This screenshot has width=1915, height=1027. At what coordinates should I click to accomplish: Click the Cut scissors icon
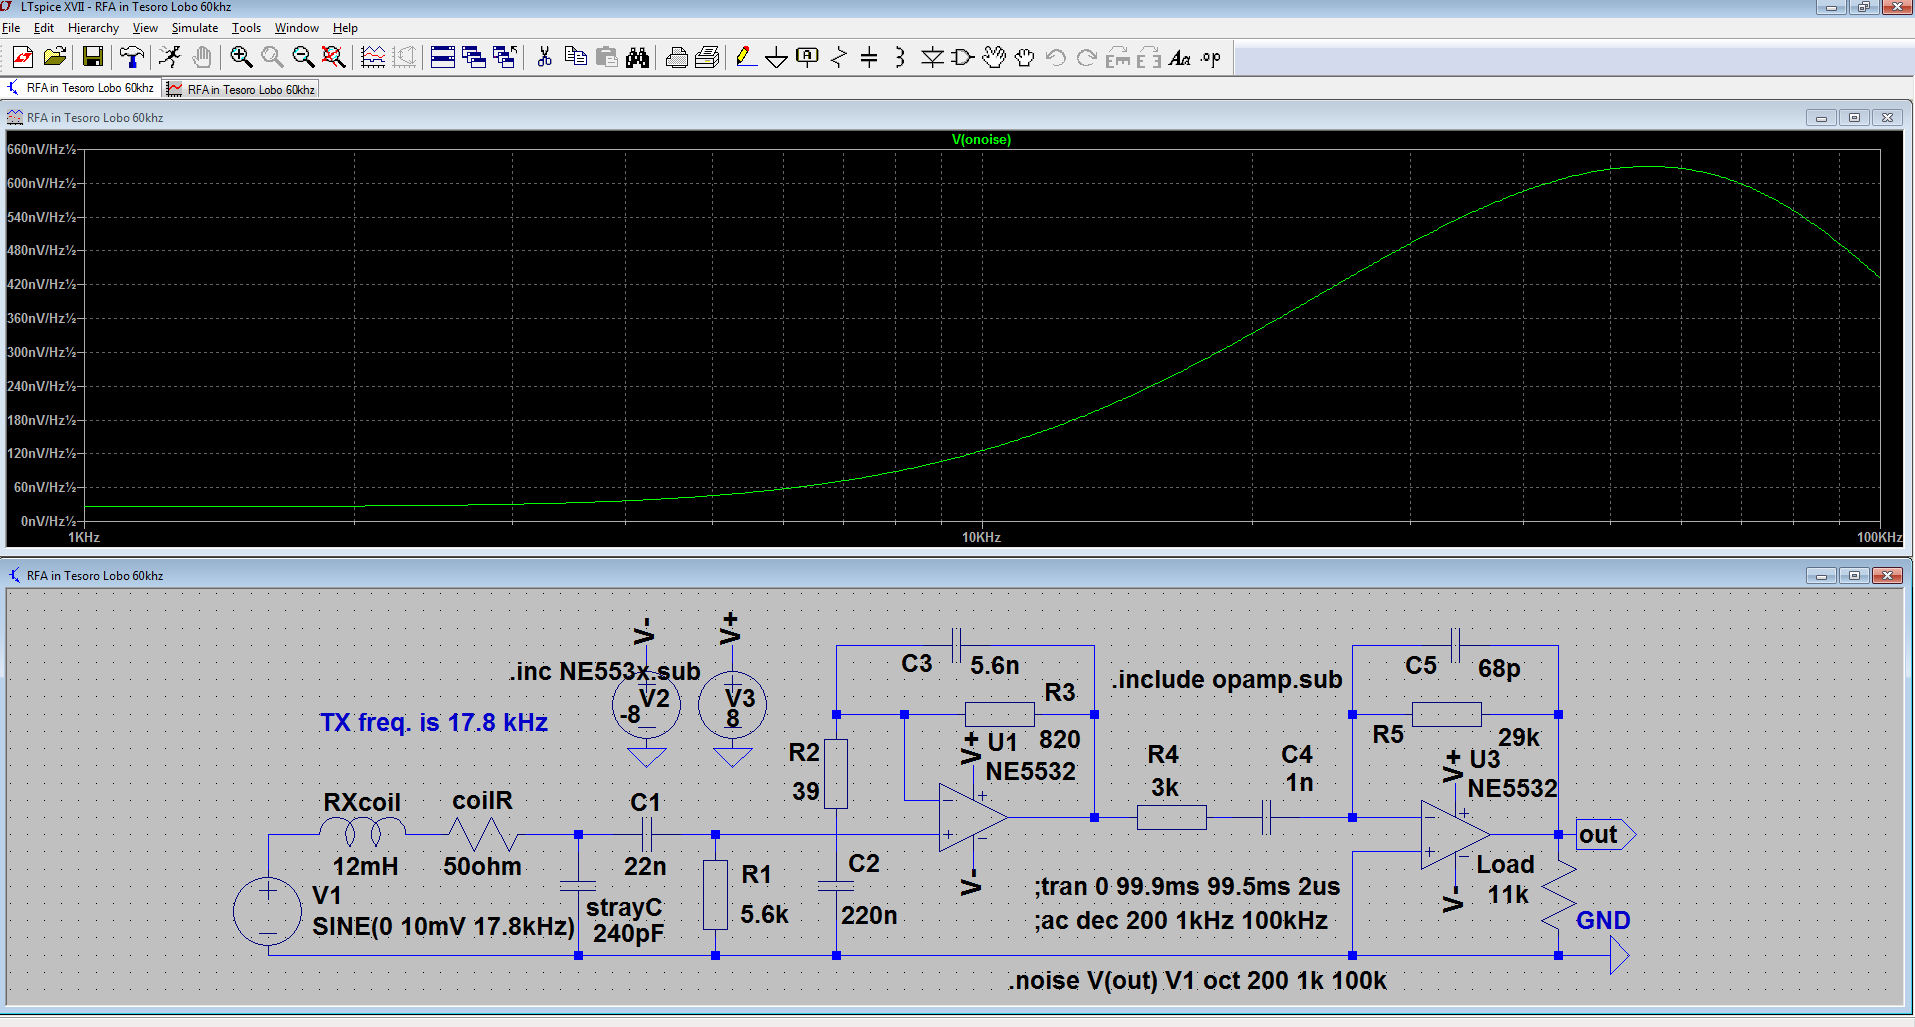[x=544, y=57]
